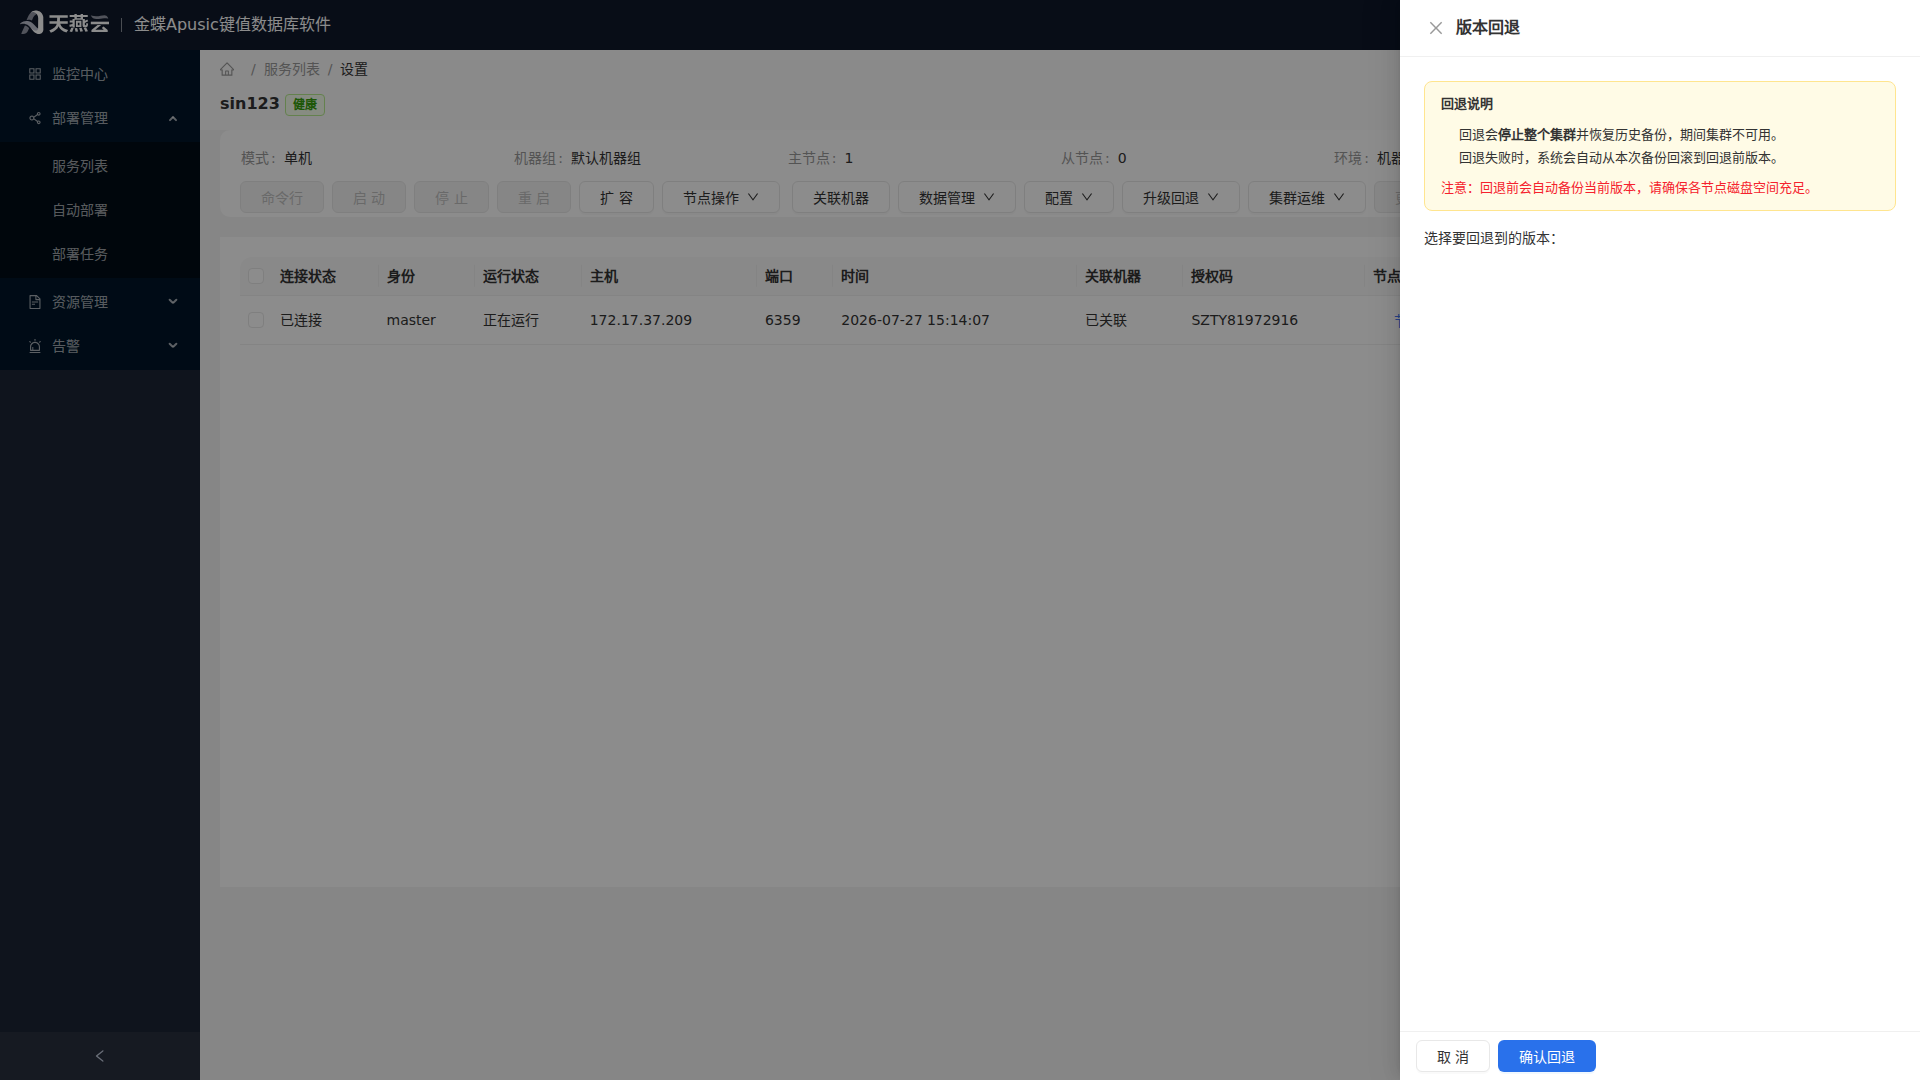The width and height of the screenshot is (1920, 1080).
Task: Click the 资源管理 document icon
Action: pos(35,302)
